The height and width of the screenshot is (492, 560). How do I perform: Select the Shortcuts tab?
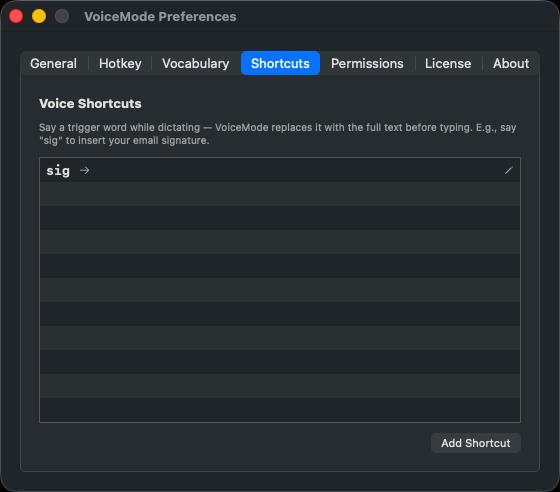coord(280,63)
